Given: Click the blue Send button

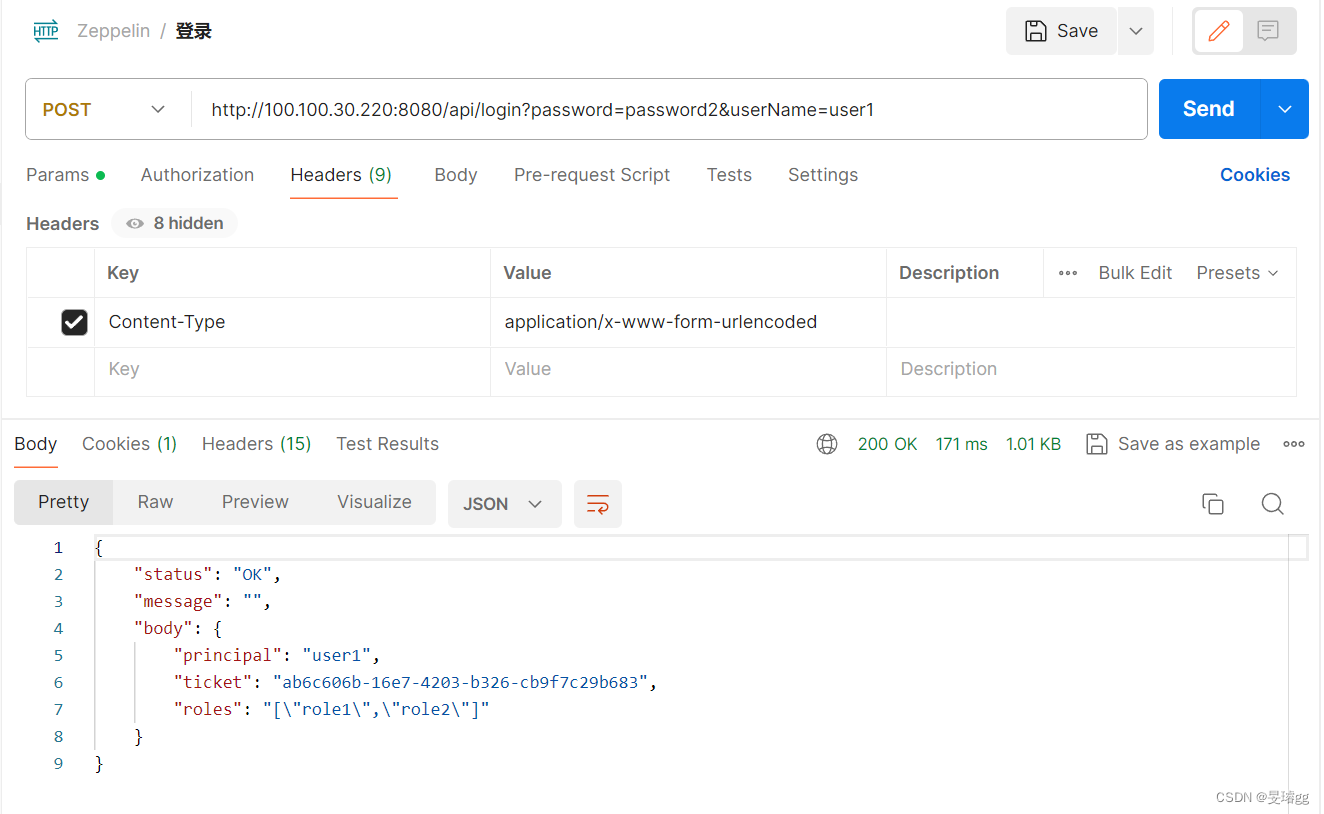Looking at the screenshot, I should [x=1209, y=109].
